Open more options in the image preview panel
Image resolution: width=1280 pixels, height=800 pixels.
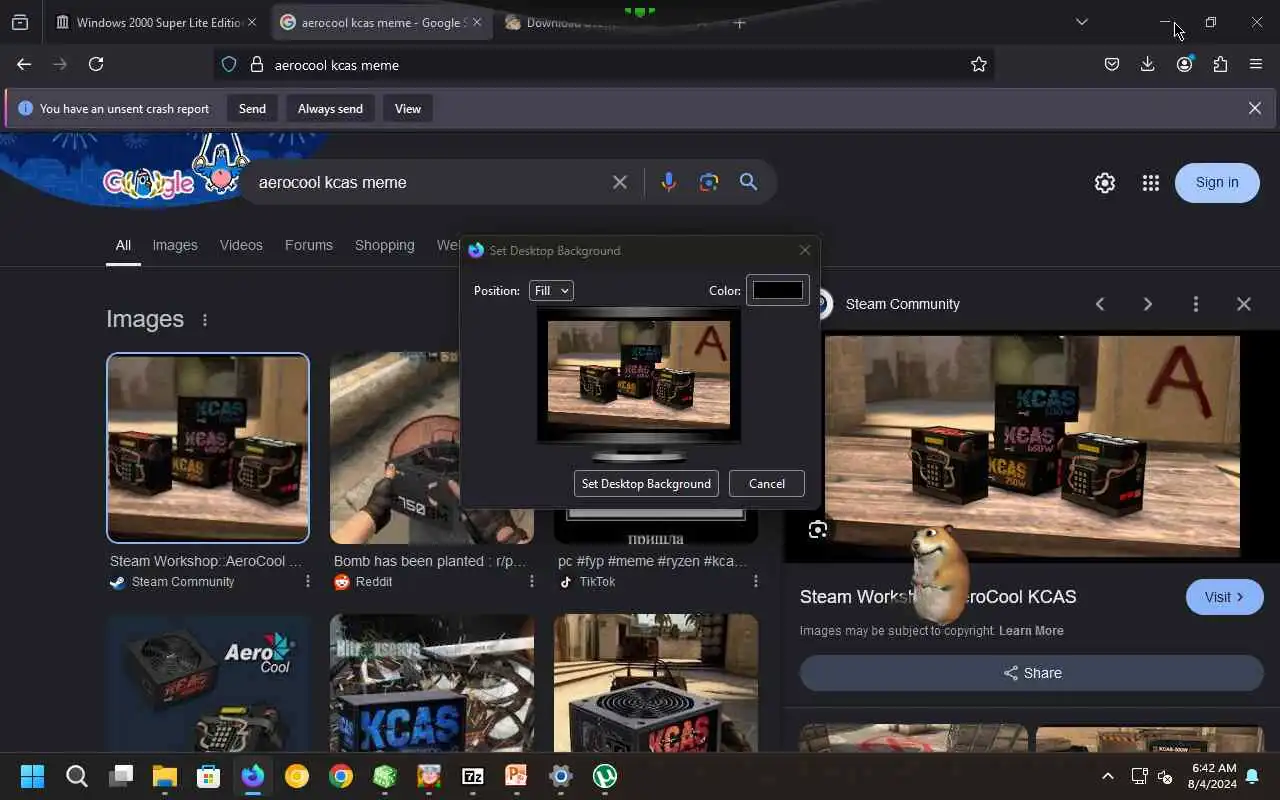pos(1196,304)
